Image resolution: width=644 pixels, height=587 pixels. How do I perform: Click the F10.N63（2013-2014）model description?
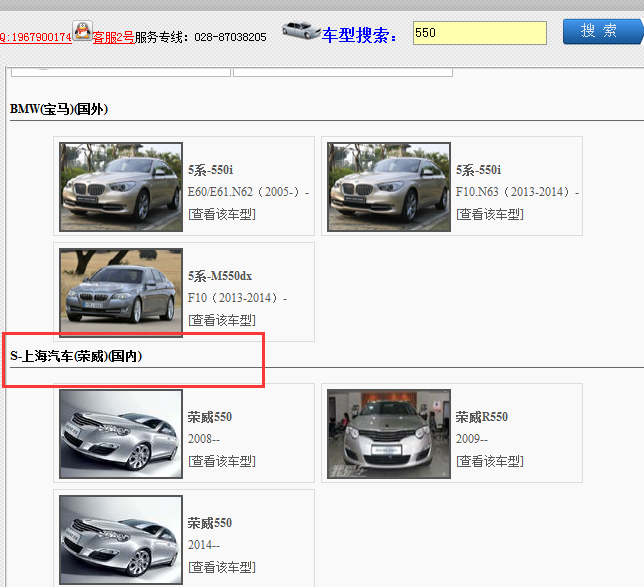(x=518, y=192)
